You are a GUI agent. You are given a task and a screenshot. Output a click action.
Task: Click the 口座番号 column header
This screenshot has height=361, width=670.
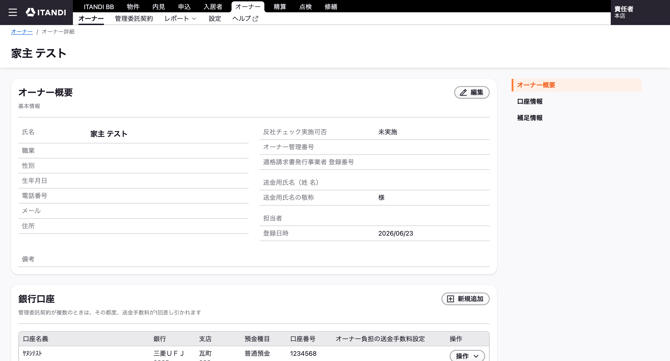[303, 339]
